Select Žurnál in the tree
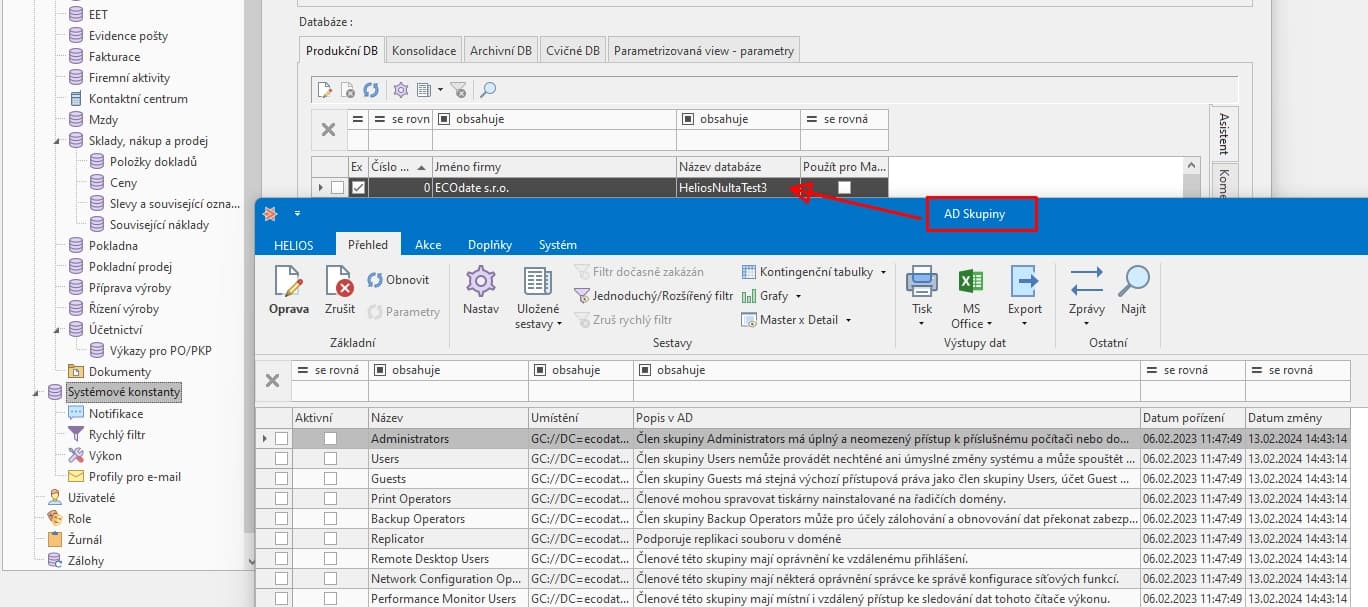The width and height of the screenshot is (1368, 607). tap(85, 539)
